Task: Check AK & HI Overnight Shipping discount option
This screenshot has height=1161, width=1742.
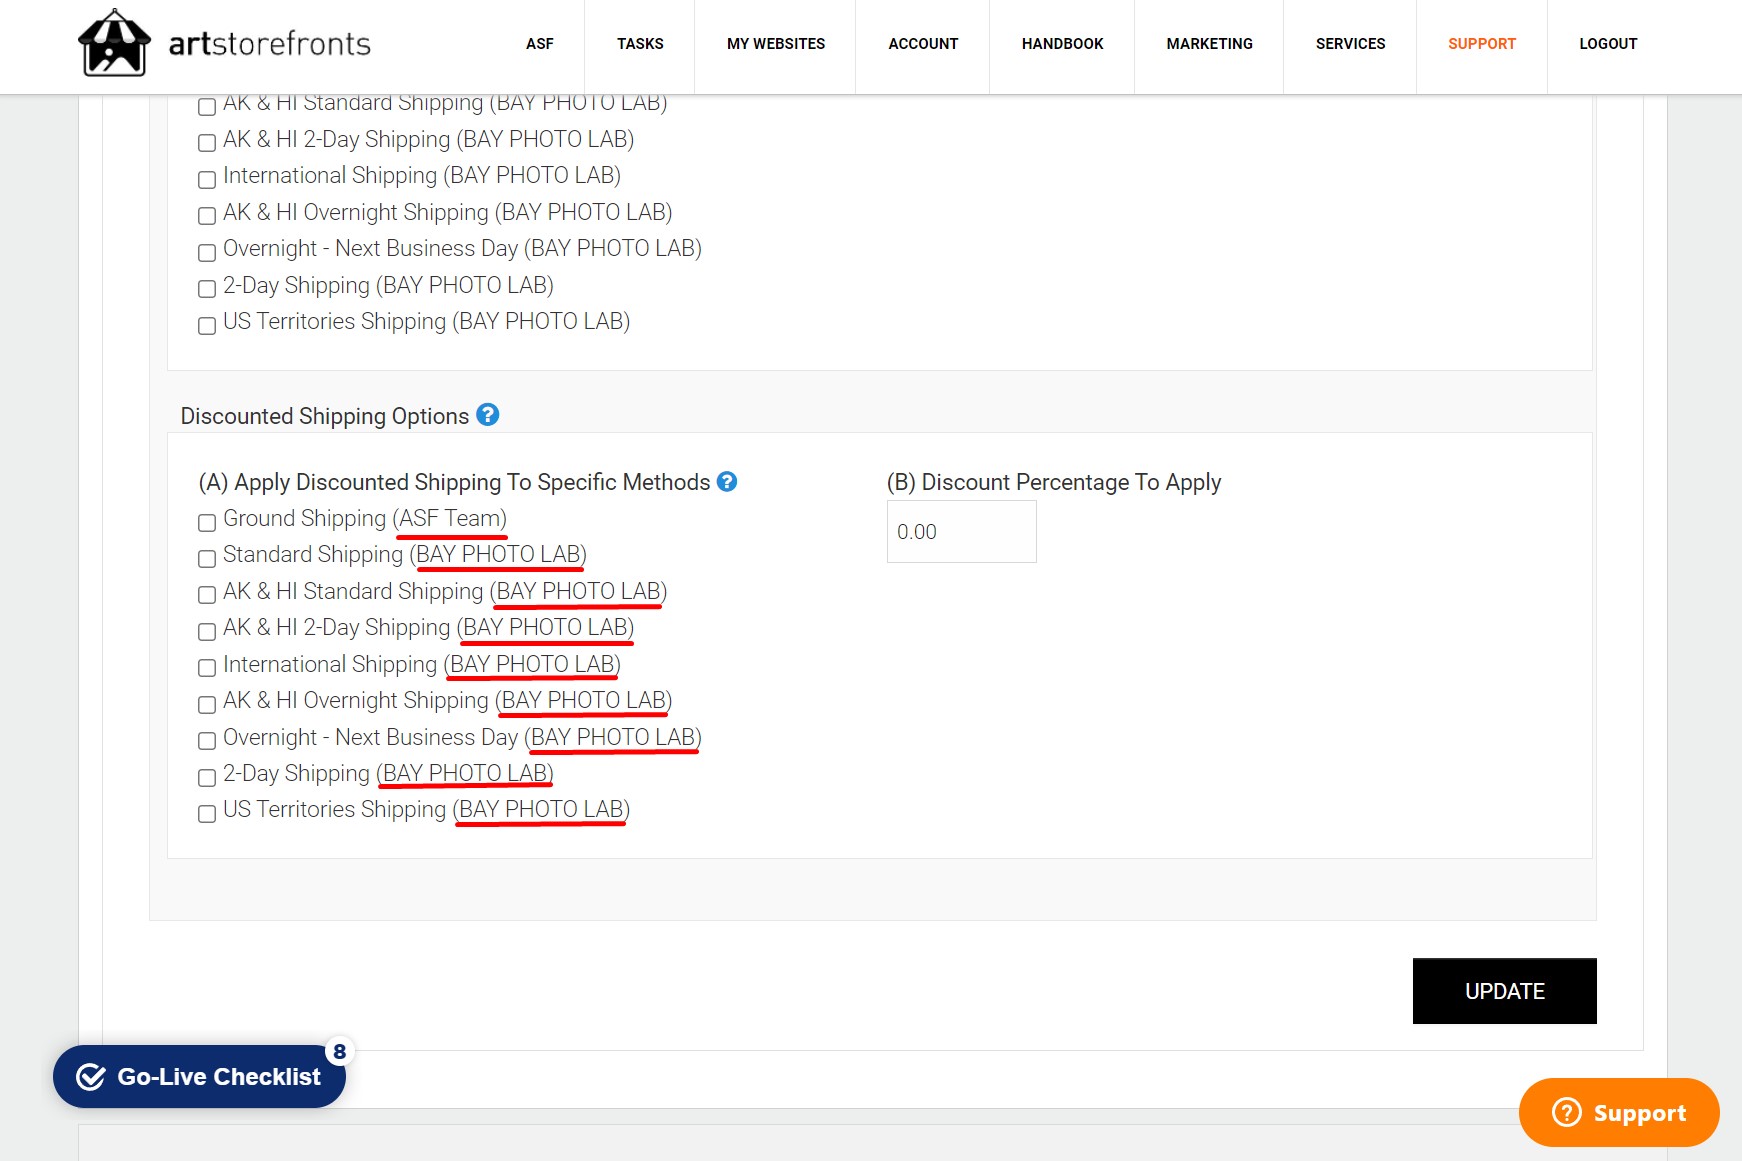Action: coord(207,704)
